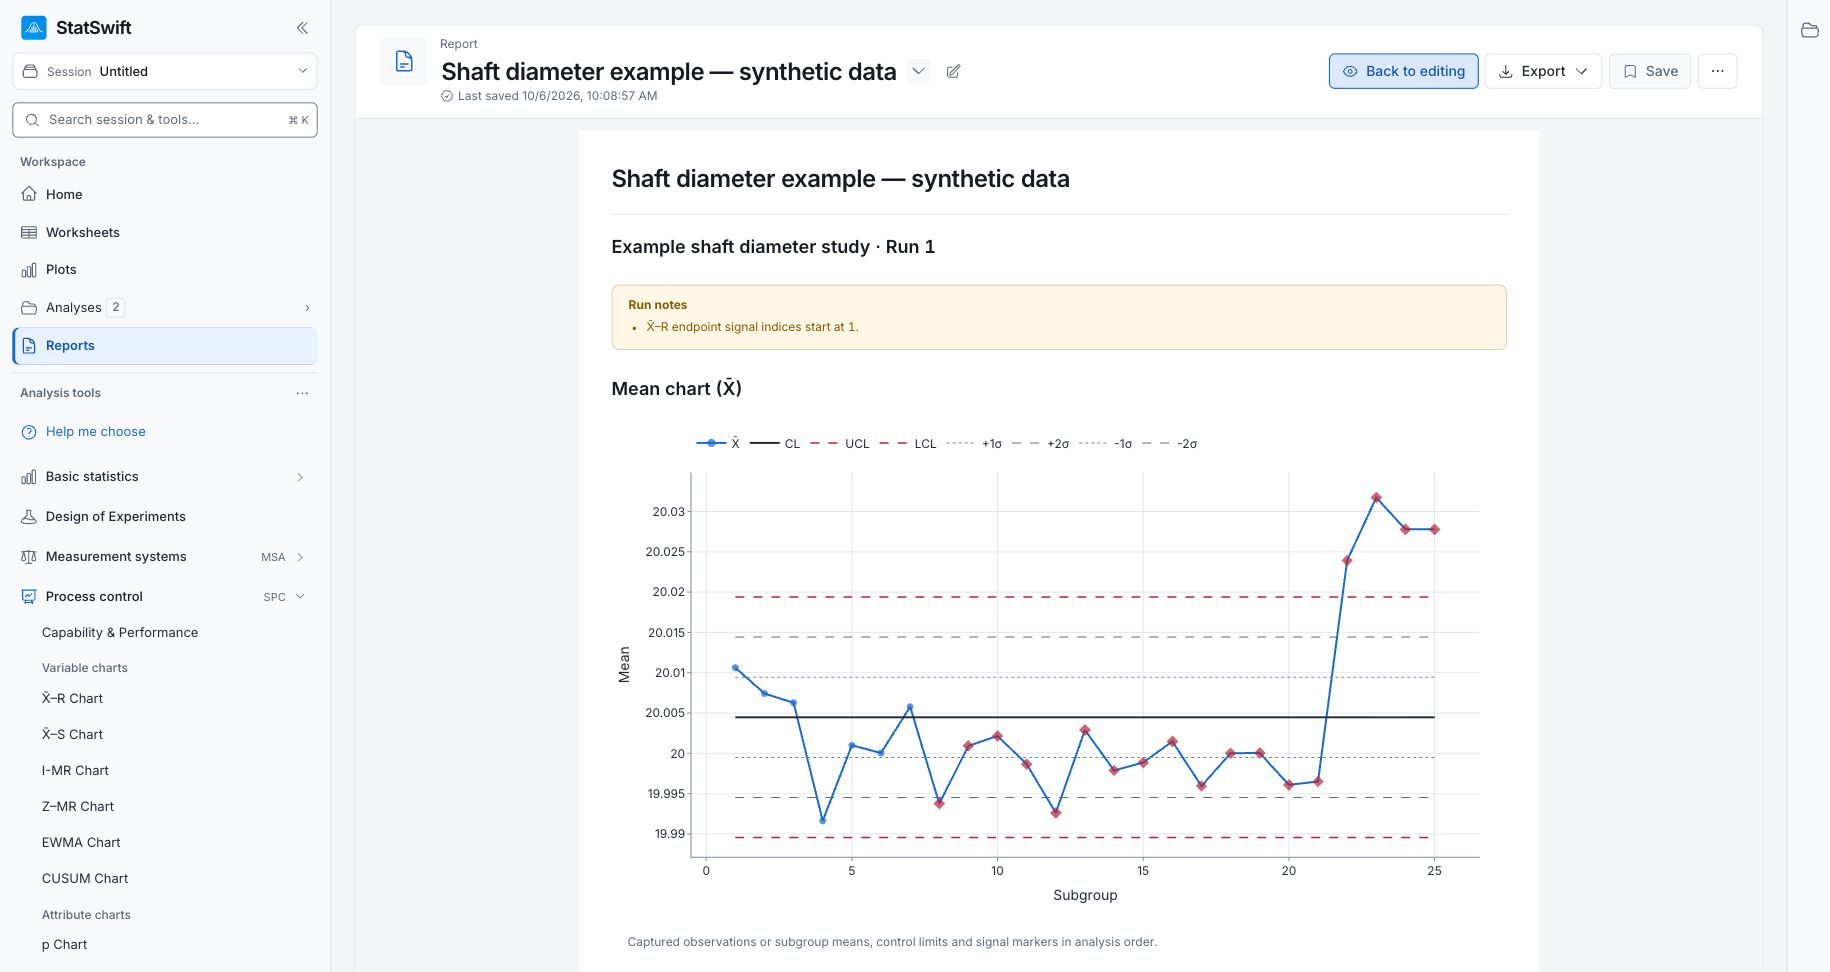The height and width of the screenshot is (972, 1830).
Task: Open X̄–S Chart tool
Action: [x=72, y=735]
